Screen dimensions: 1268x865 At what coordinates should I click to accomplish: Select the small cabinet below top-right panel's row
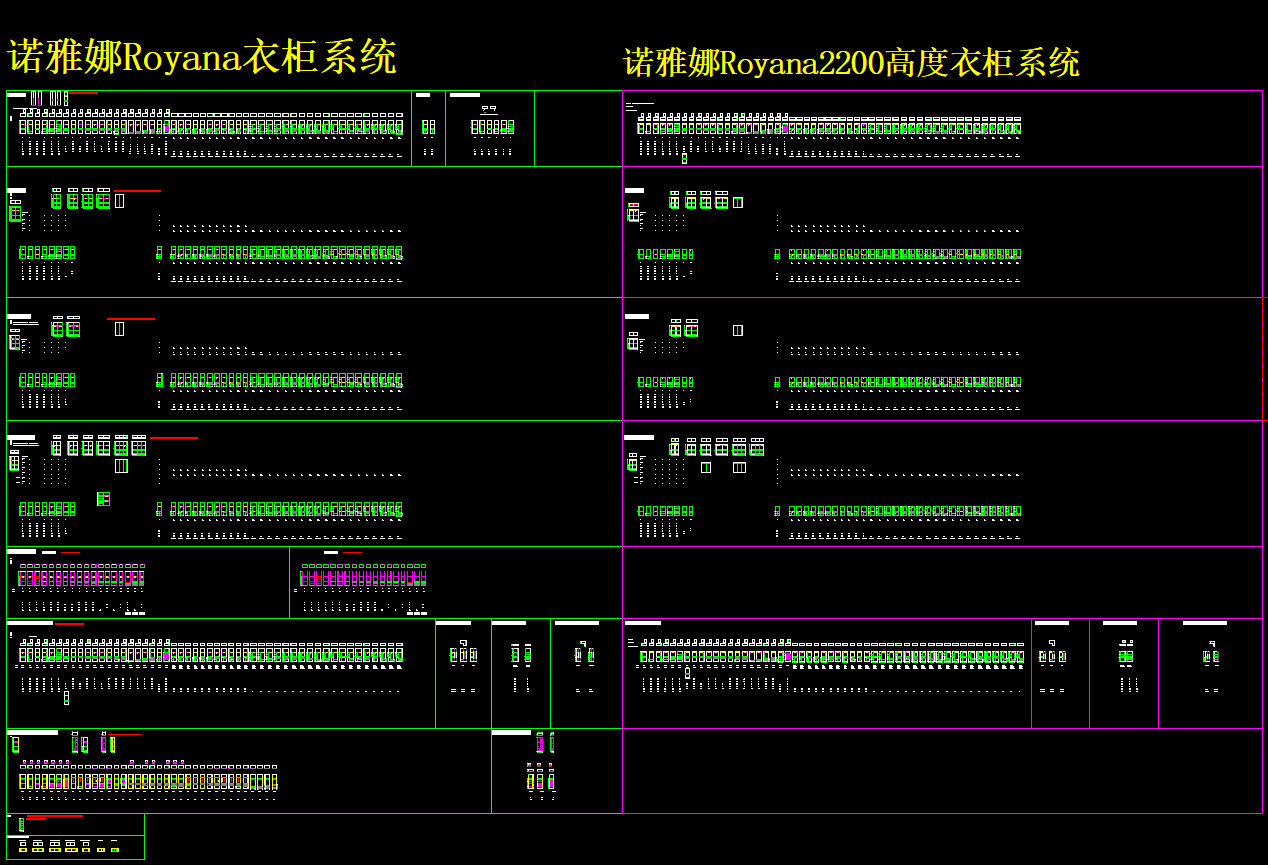click(684, 158)
